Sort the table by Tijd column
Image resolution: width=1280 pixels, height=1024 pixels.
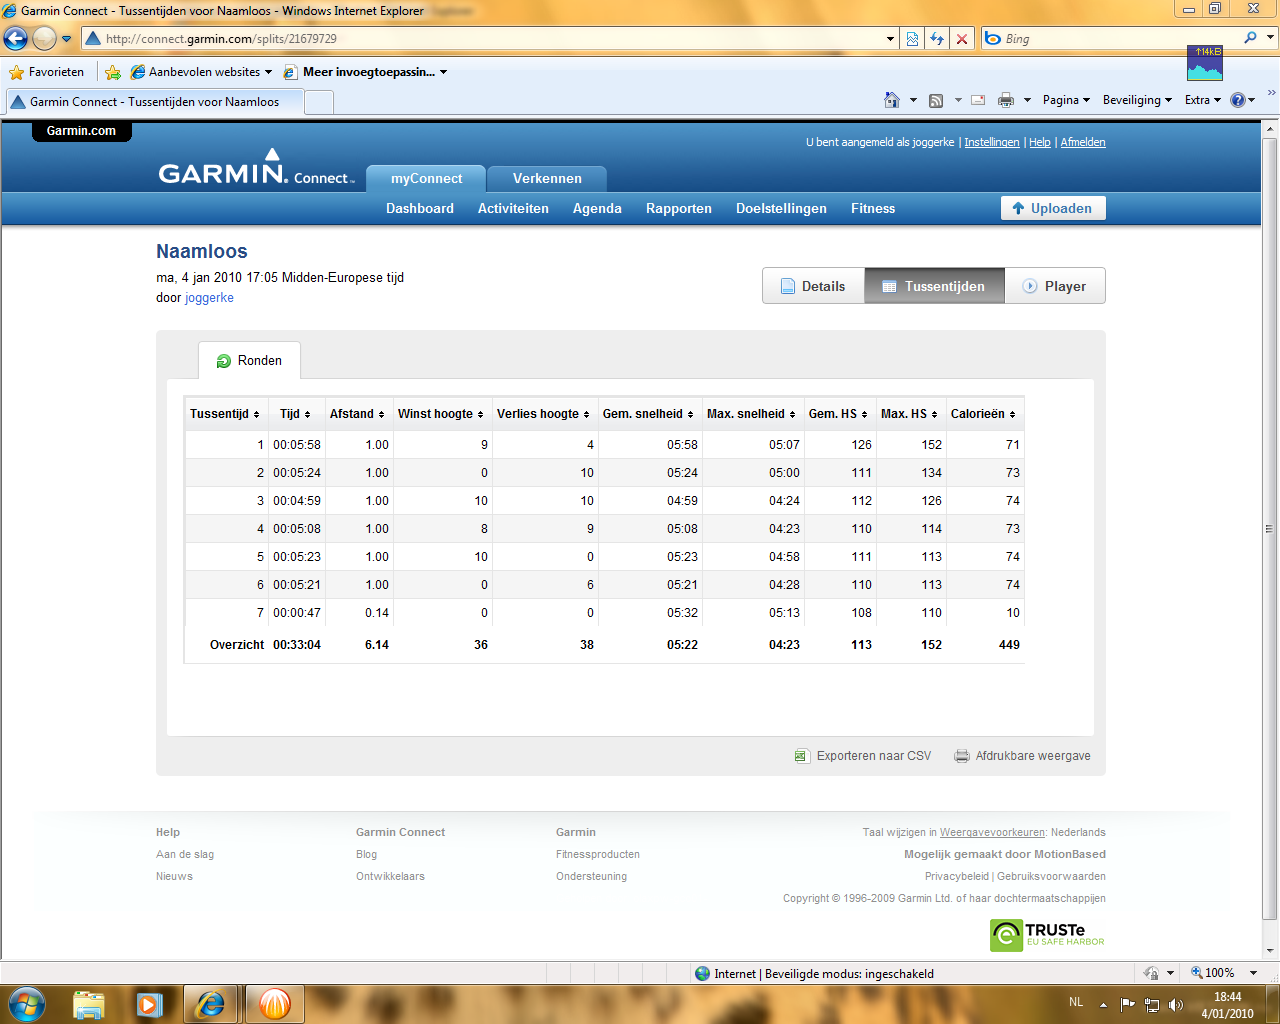(x=295, y=414)
